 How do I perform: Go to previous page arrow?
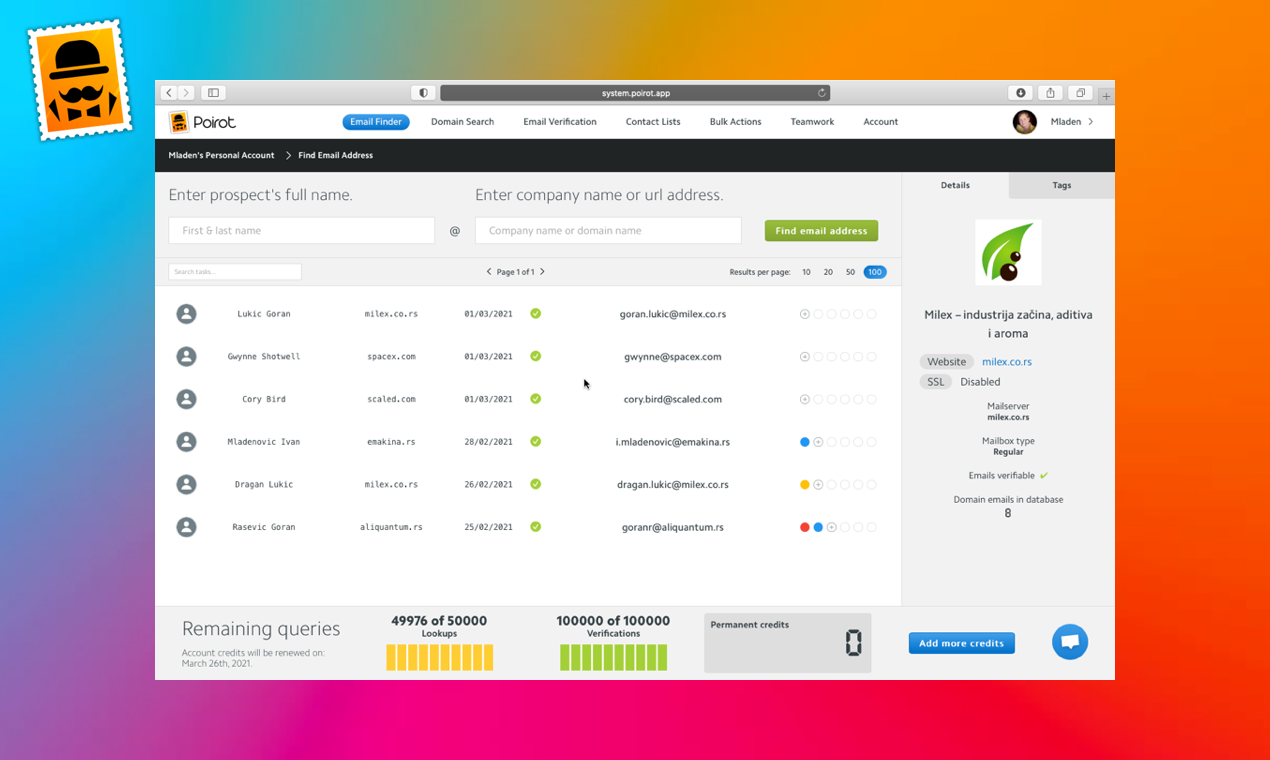pyautogui.click(x=489, y=272)
